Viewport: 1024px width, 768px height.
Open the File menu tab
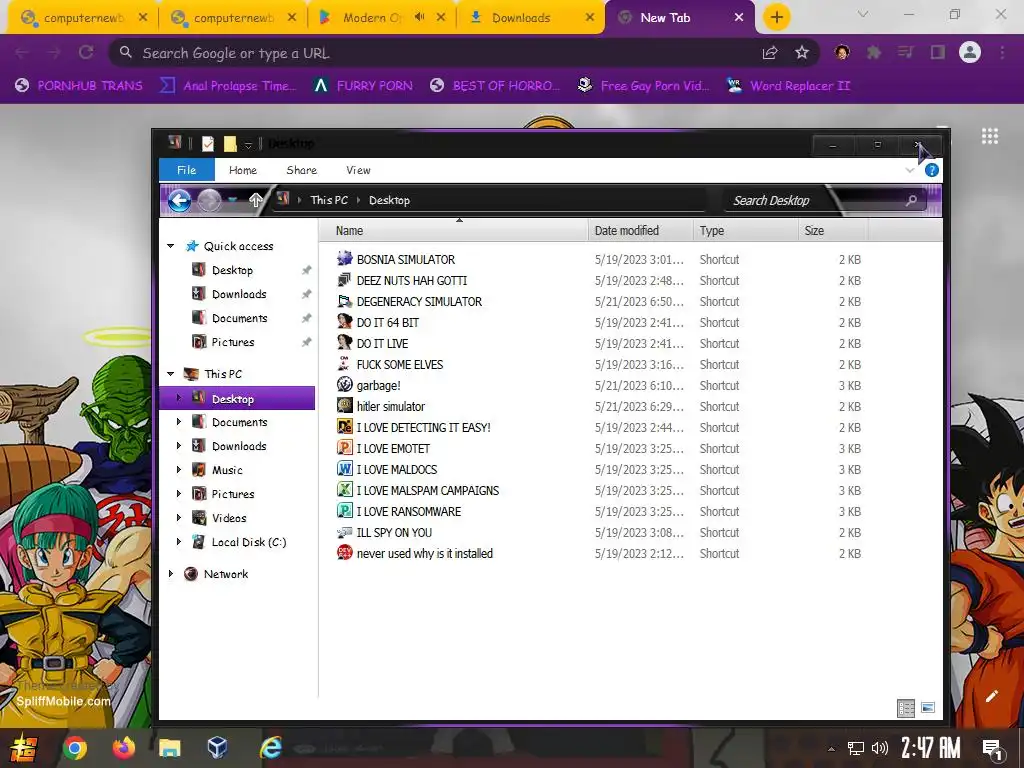click(187, 170)
